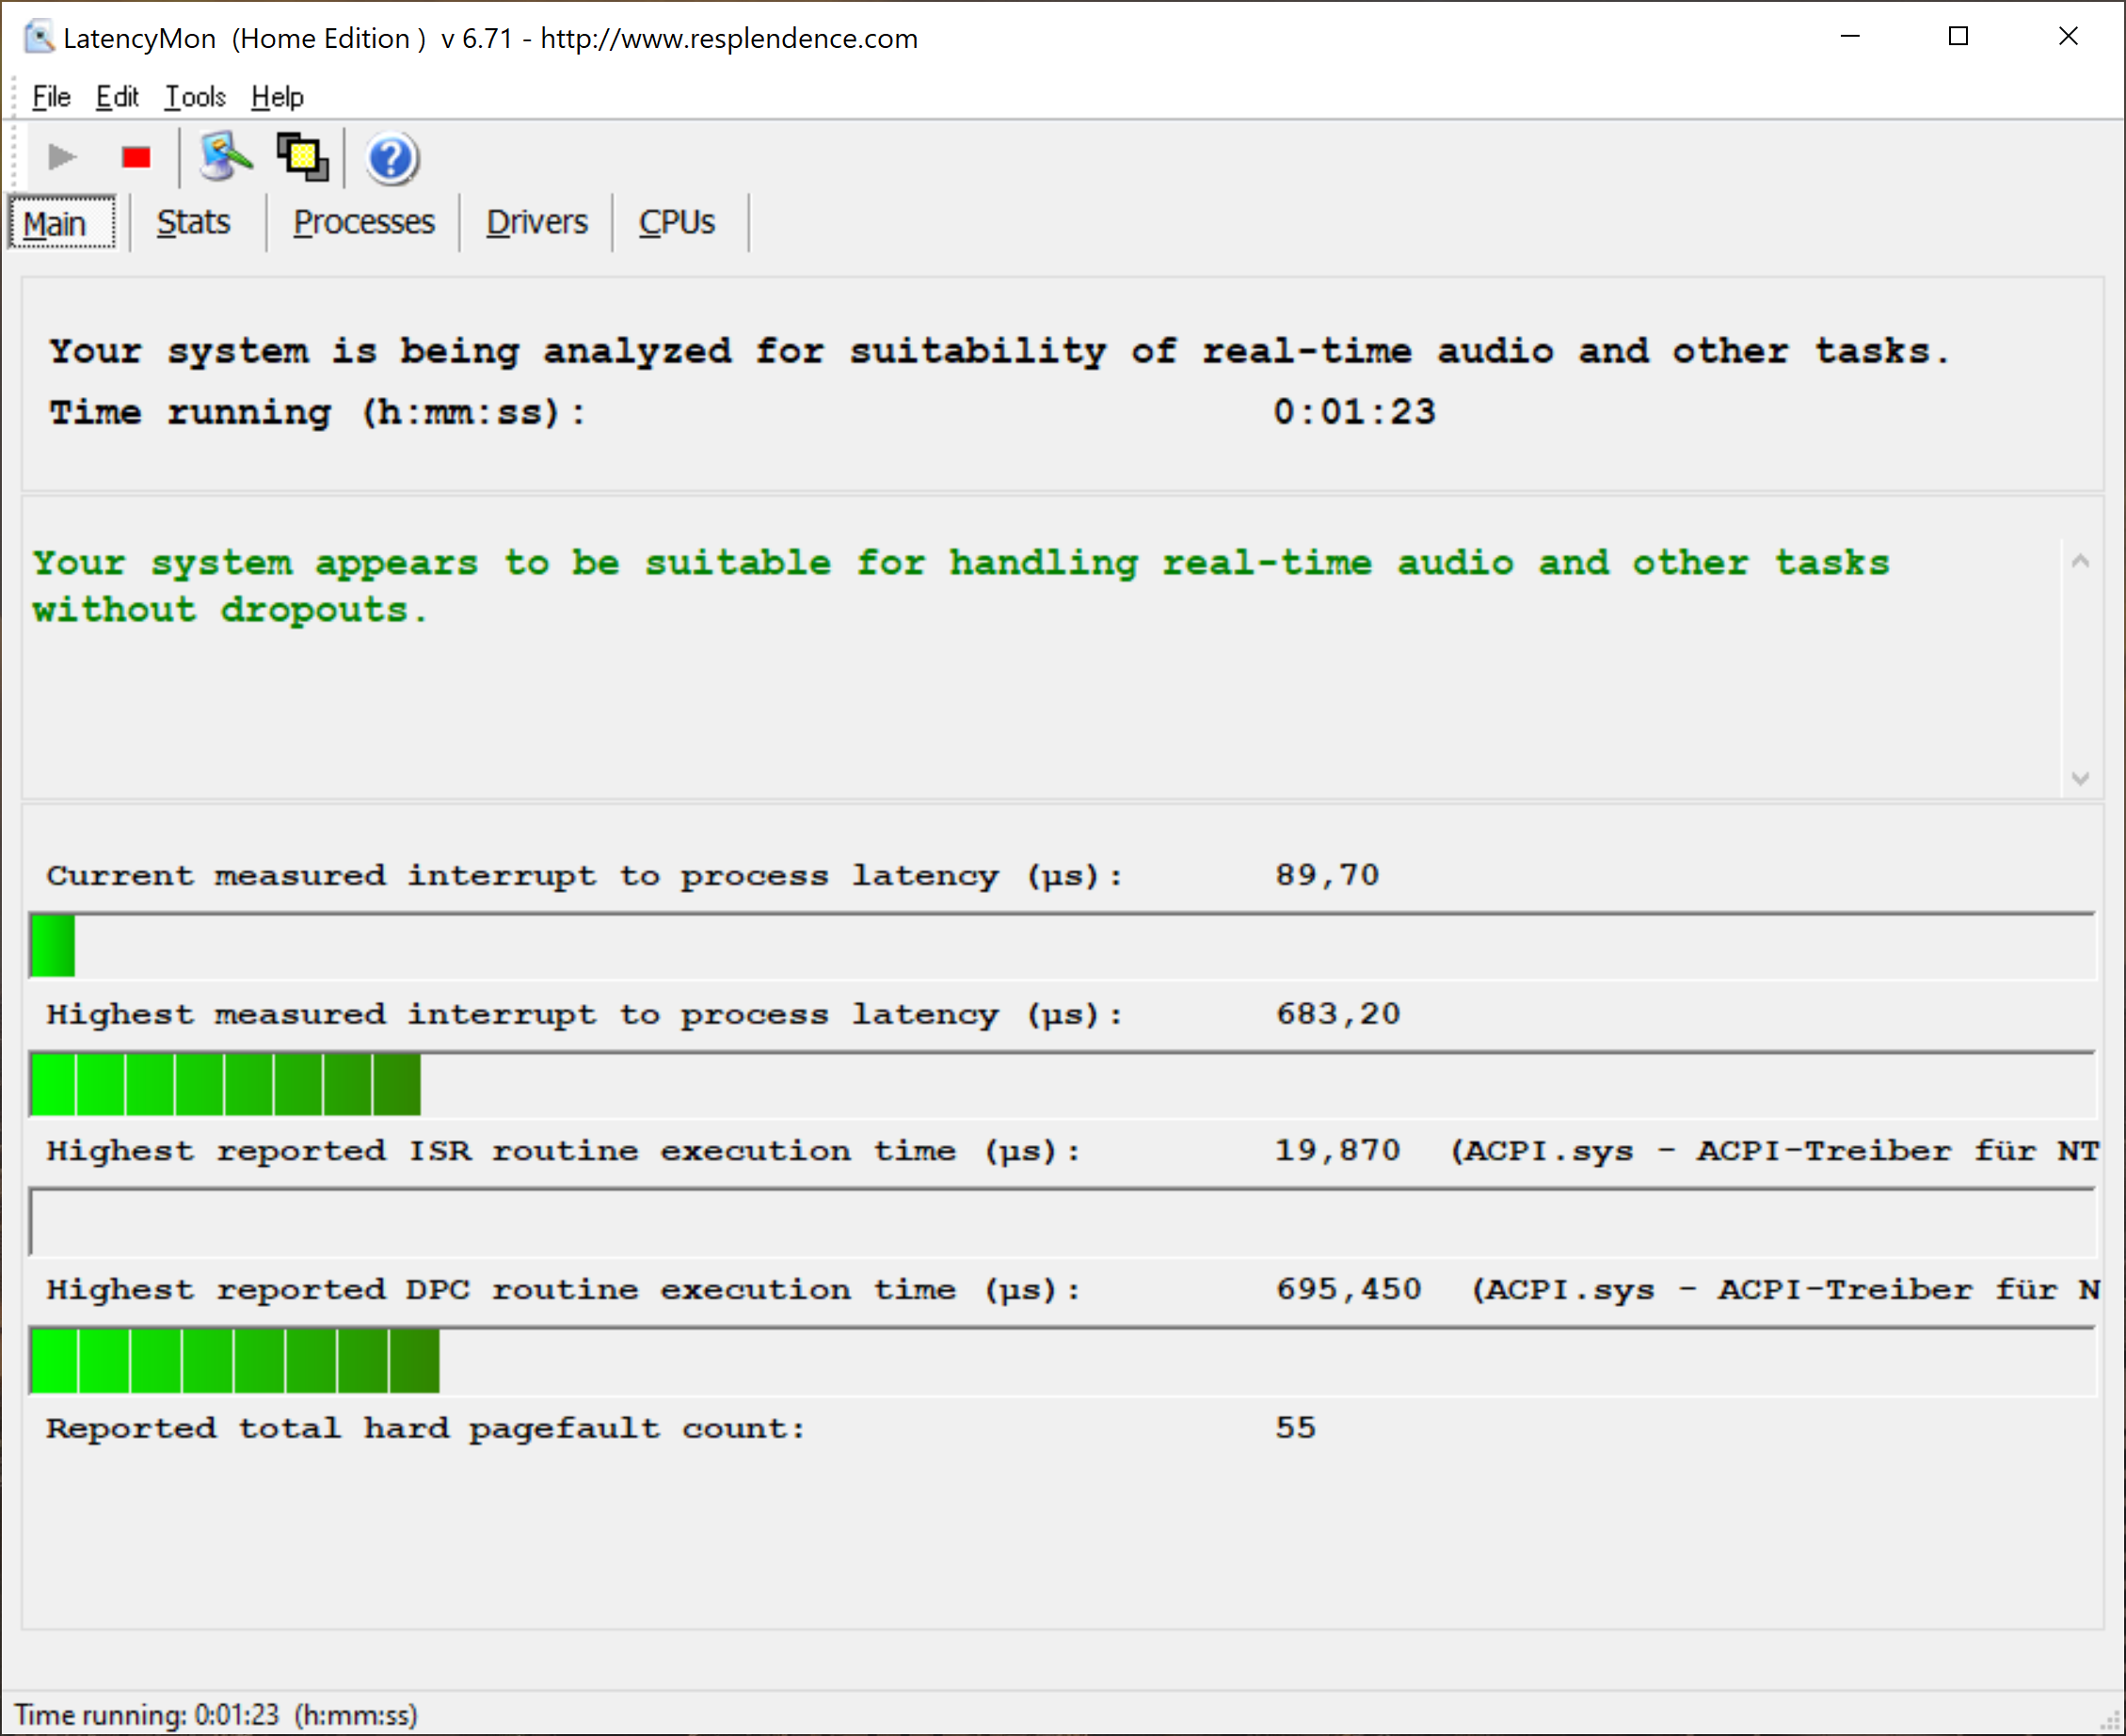Viewport: 2126px width, 1736px height.
Task: Switch to the Processes tab
Action: coord(364,222)
